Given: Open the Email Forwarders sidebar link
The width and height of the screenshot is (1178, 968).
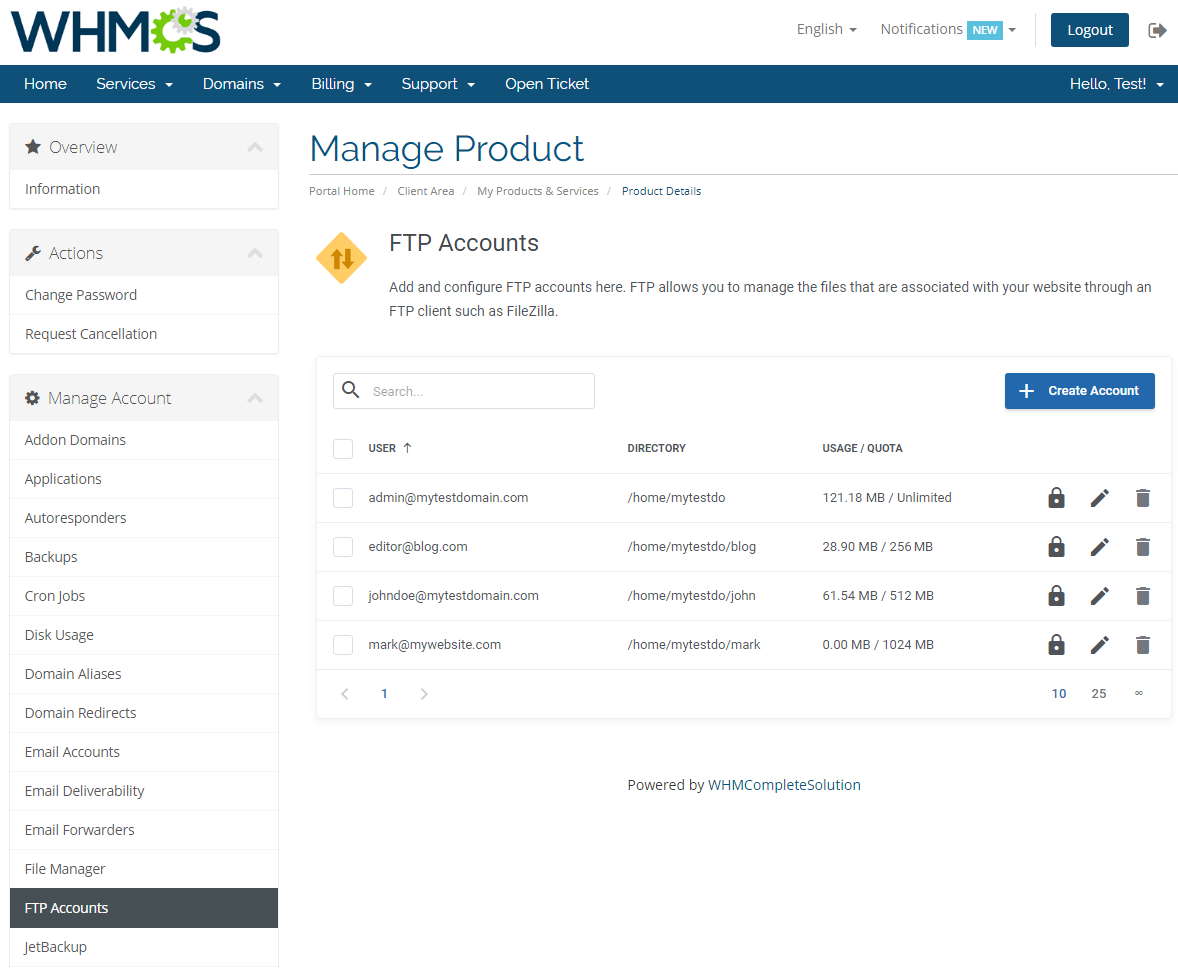Looking at the screenshot, I should [x=79, y=829].
